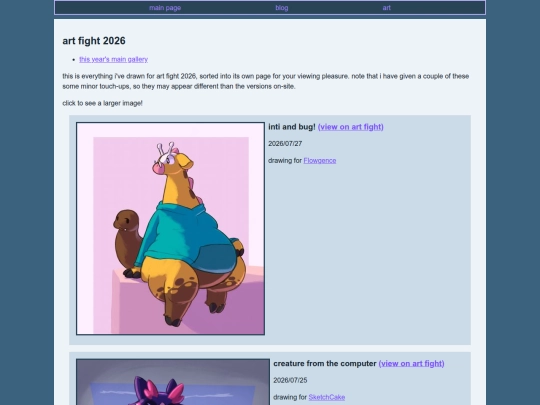The image size is (540, 405).
Task: Visit SketchCake's profile link
Action: click(x=326, y=397)
